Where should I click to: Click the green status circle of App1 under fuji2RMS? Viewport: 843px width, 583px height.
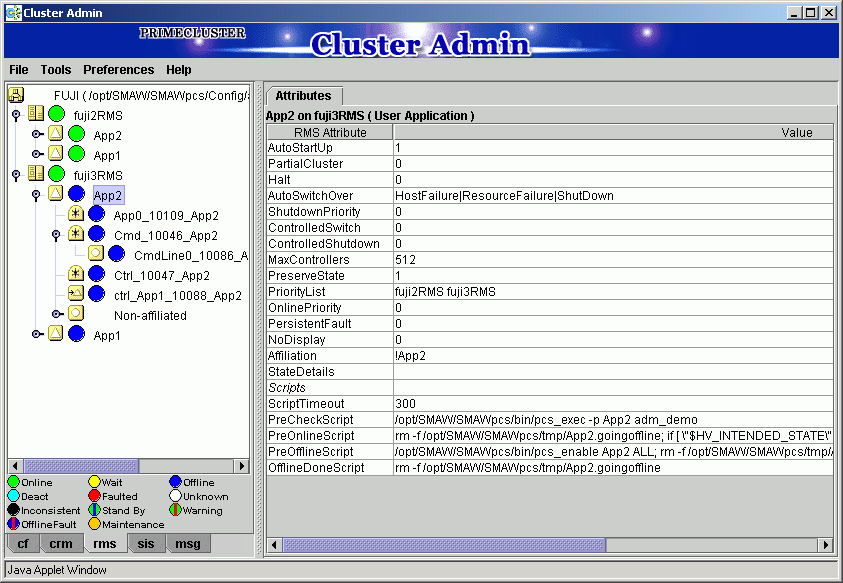coord(76,154)
